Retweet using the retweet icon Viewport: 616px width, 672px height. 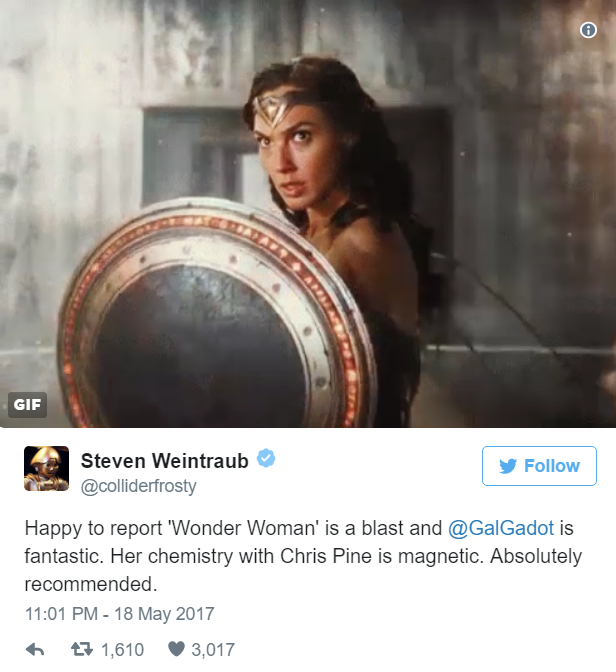click(81, 649)
